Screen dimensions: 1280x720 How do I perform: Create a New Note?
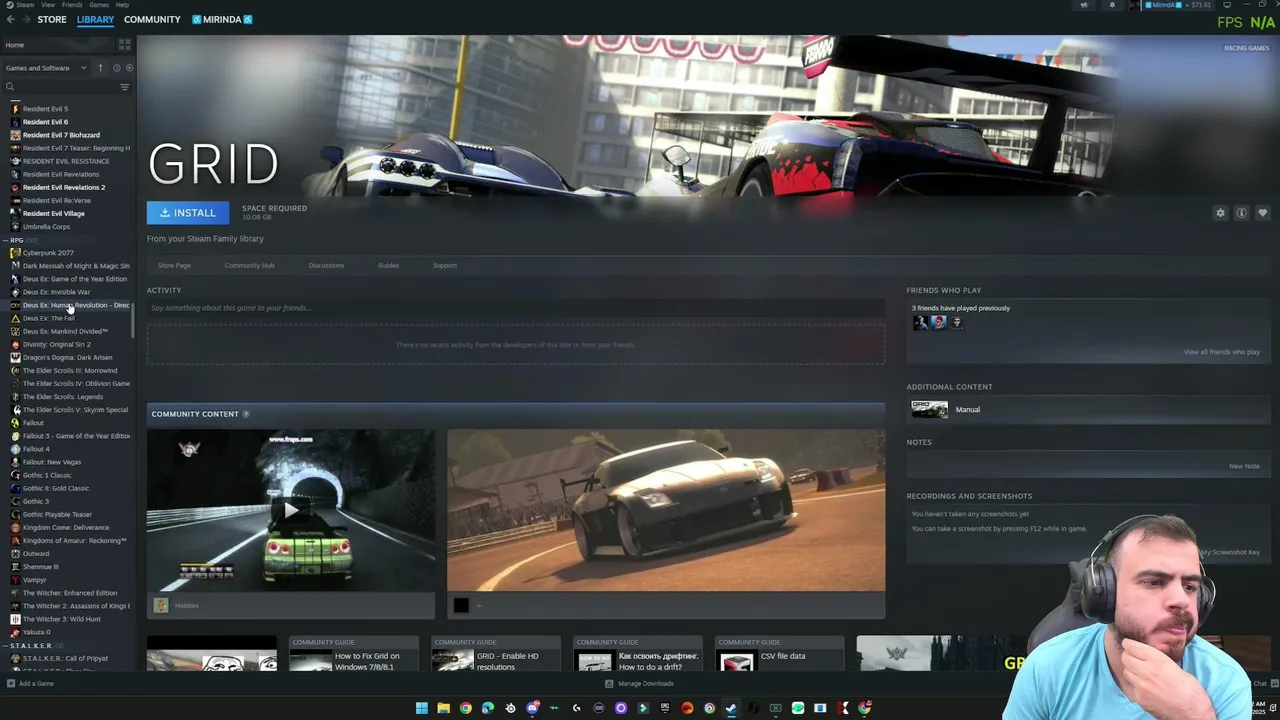point(1244,466)
